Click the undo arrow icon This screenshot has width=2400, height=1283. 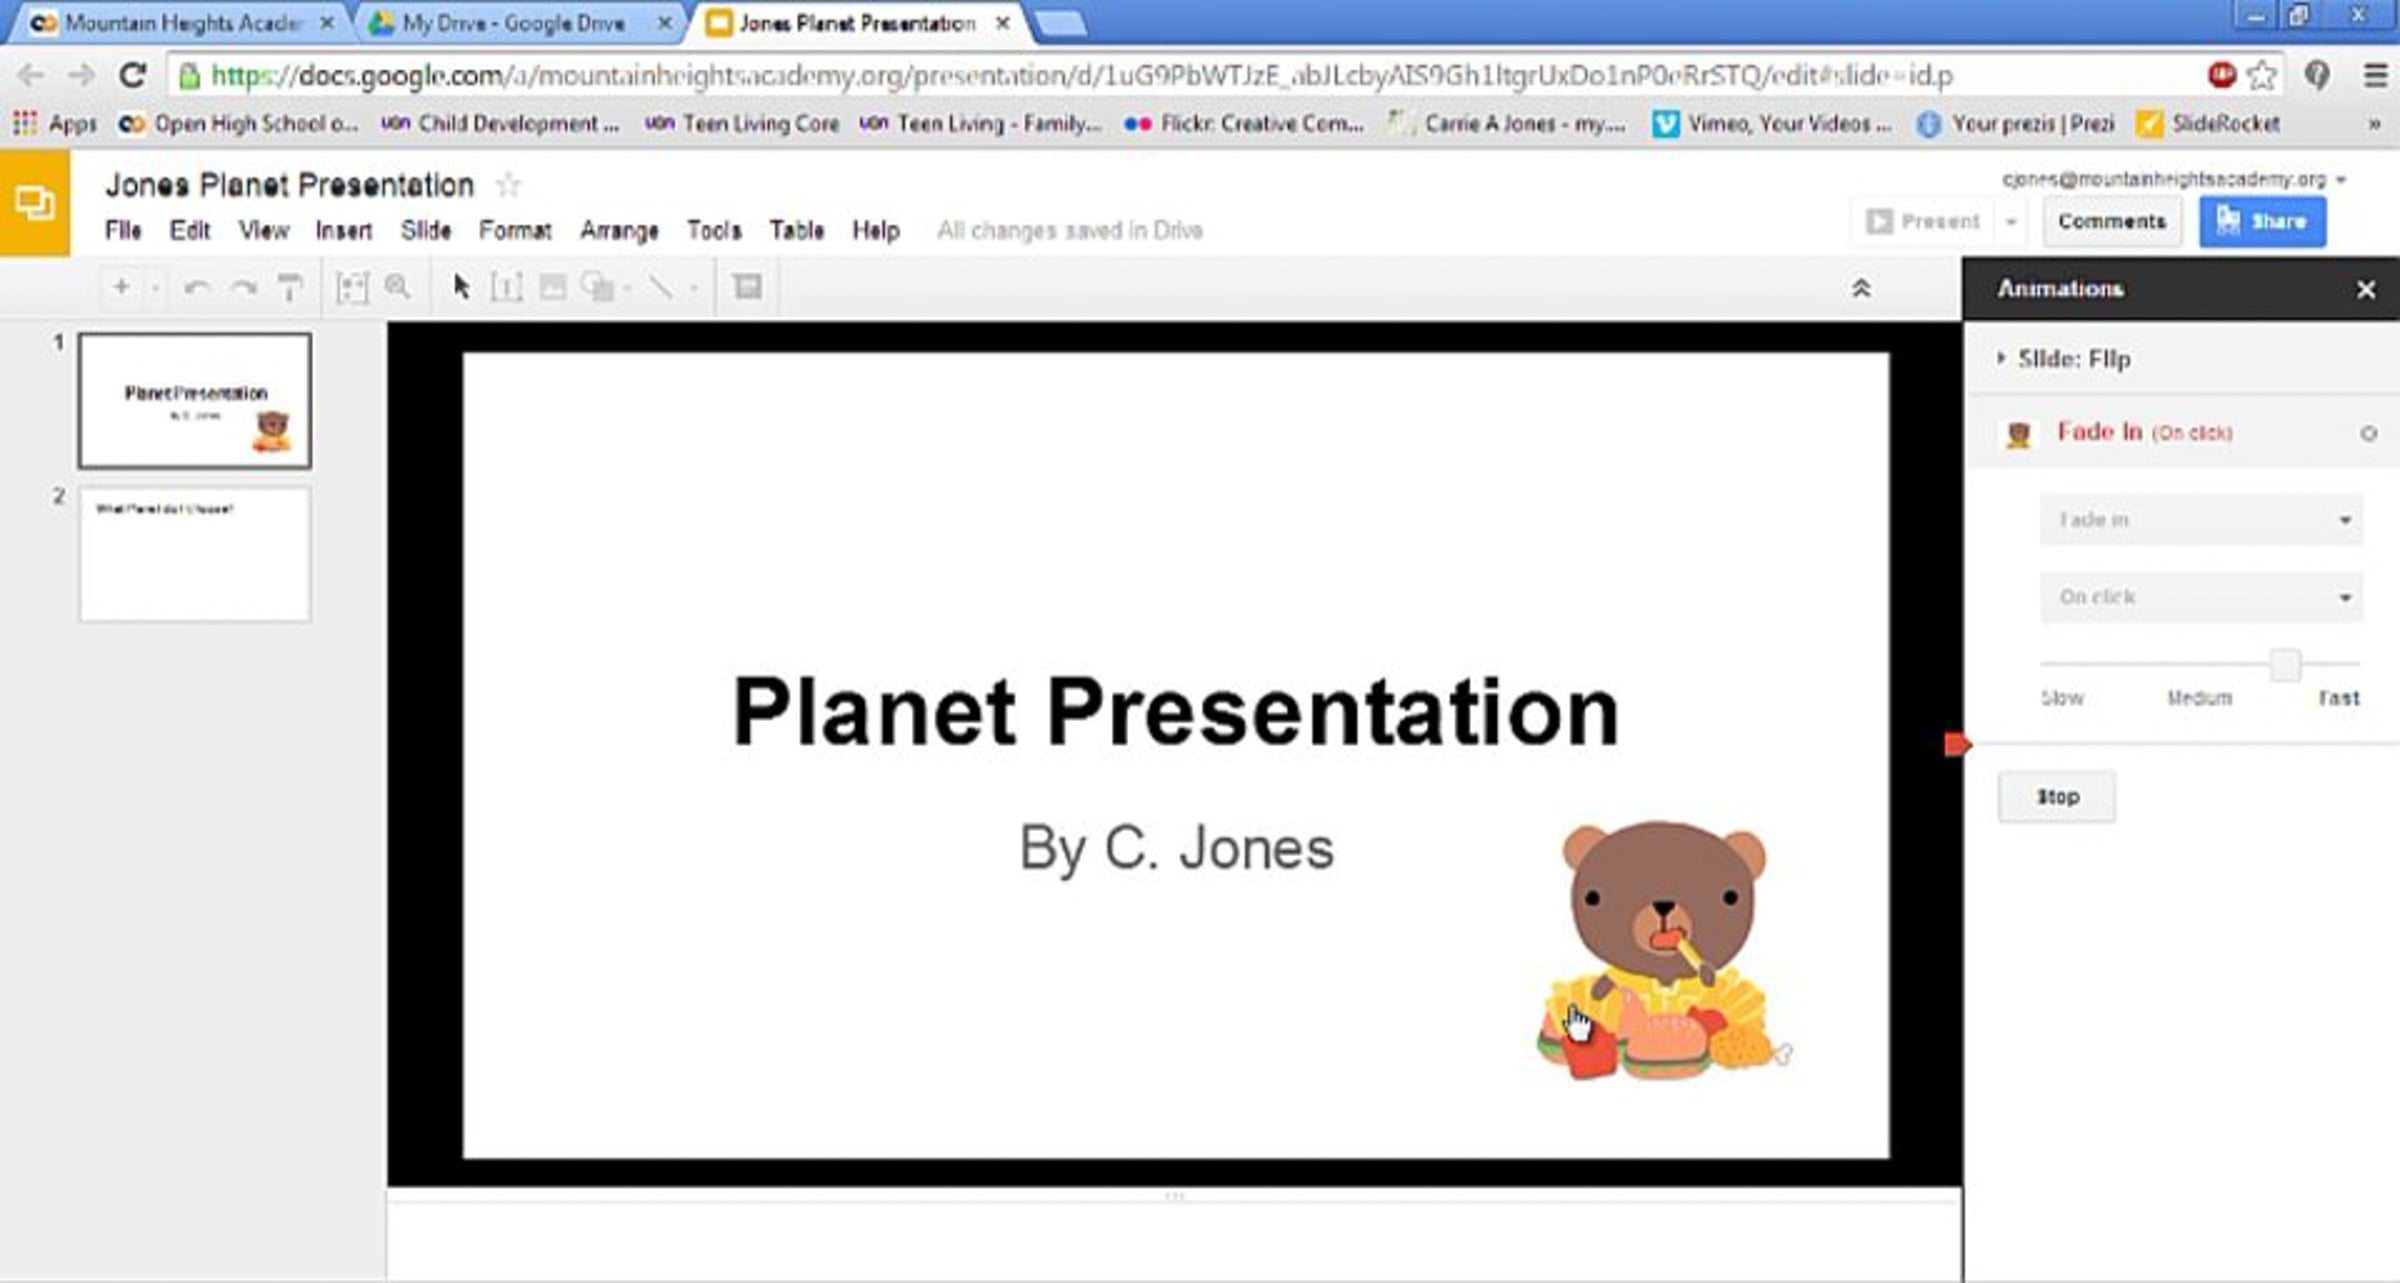pos(197,288)
